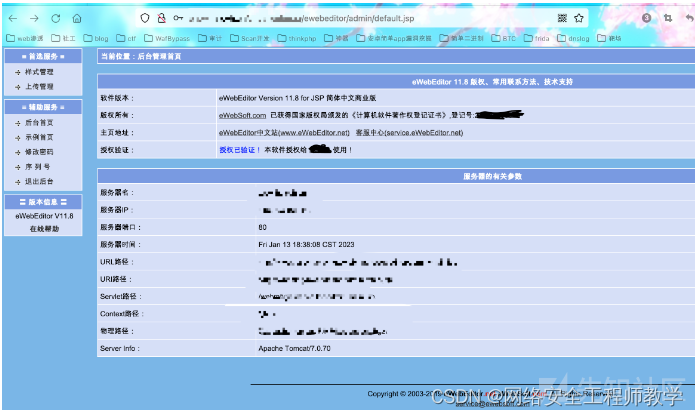The image size is (698, 416).
Task: Open the thinkphp bookmarks folder
Action: coord(297,38)
